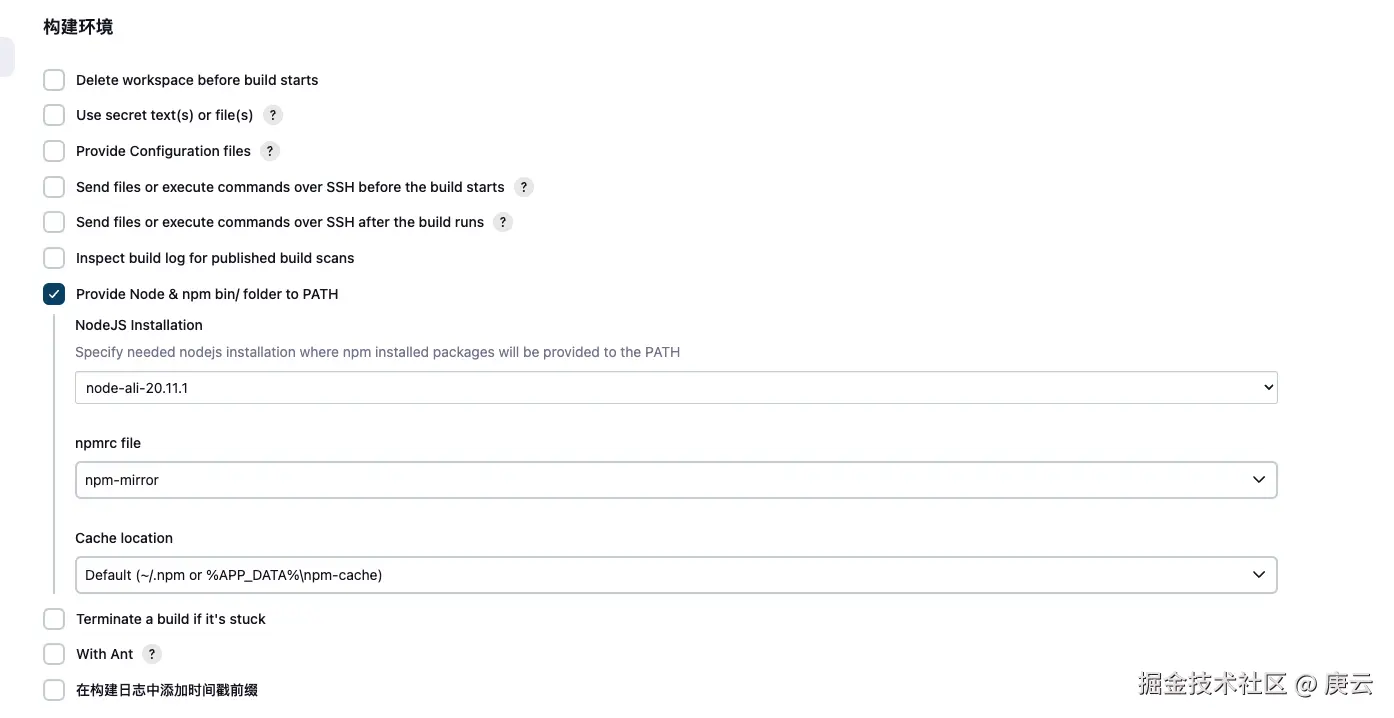Enable 在构建日志中添加时间戳前缀 checkbox

point(54,690)
